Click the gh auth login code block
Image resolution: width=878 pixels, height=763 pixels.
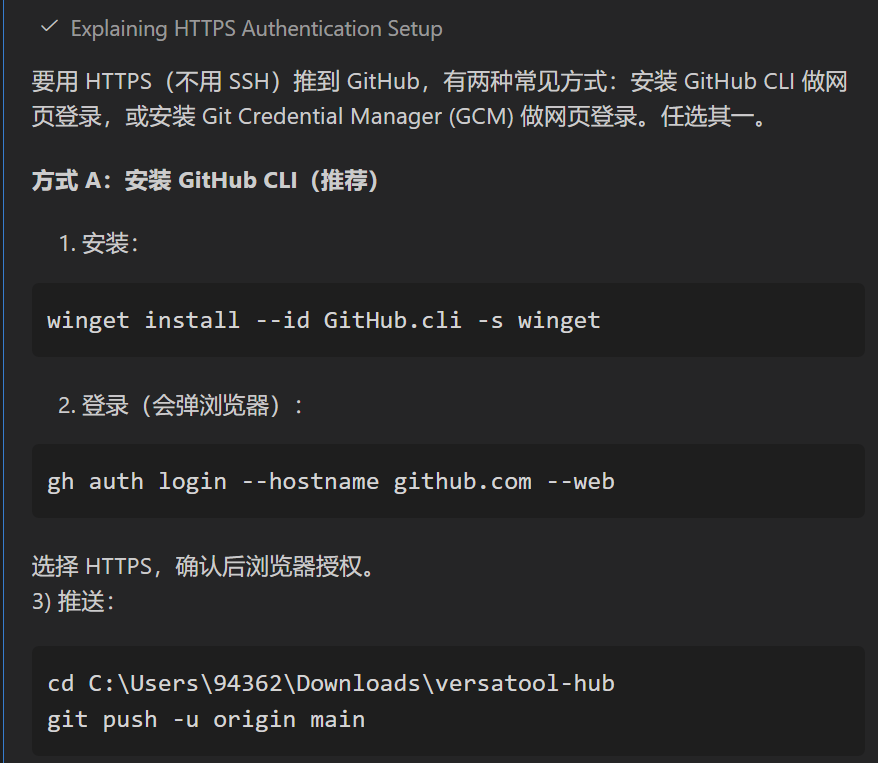pos(448,481)
